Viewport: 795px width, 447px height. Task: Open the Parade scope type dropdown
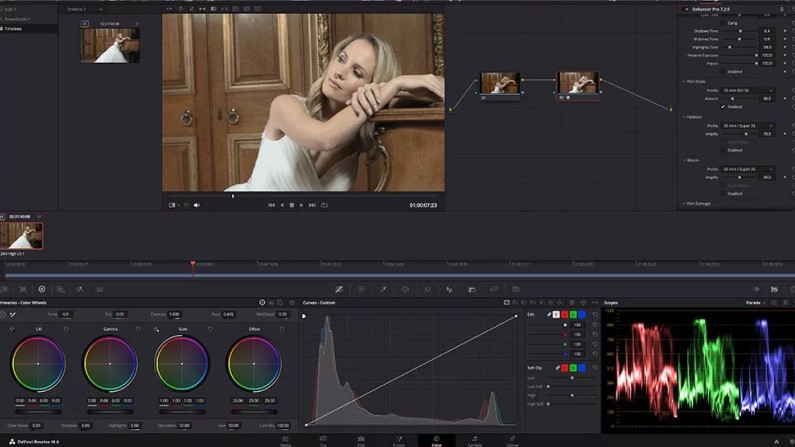click(x=755, y=303)
